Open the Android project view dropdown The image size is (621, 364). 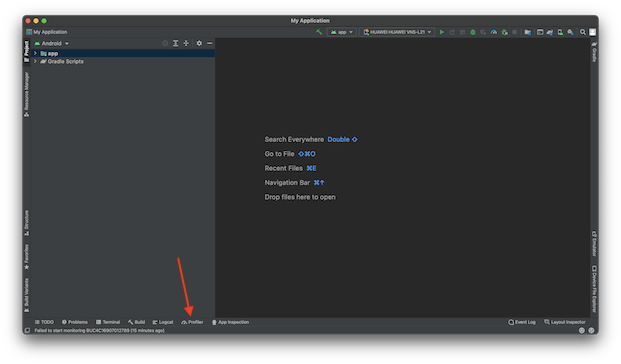pyautogui.click(x=51, y=43)
